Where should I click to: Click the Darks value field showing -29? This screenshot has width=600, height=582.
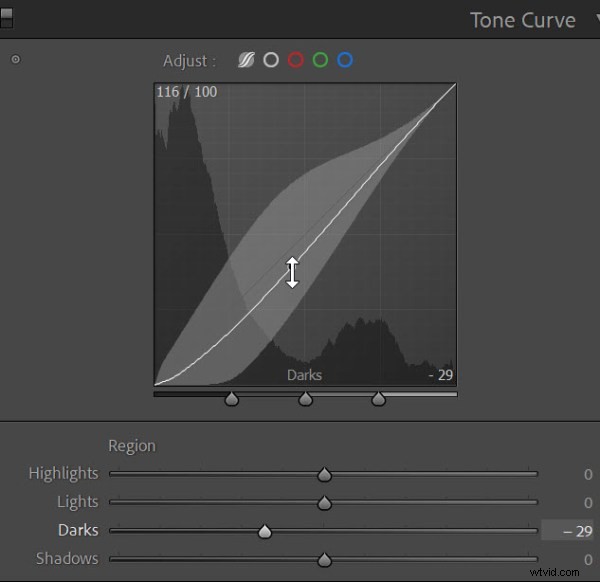click(567, 530)
